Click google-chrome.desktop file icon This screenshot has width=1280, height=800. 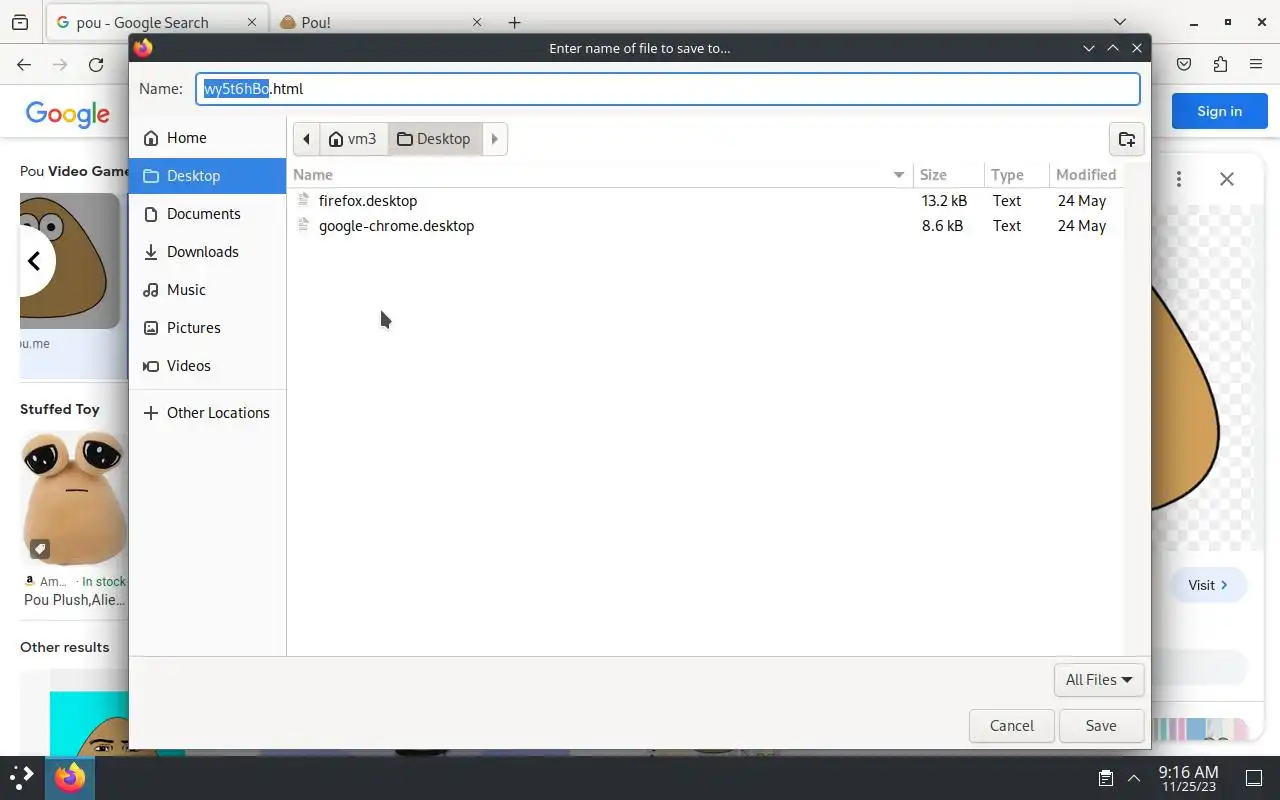click(304, 225)
